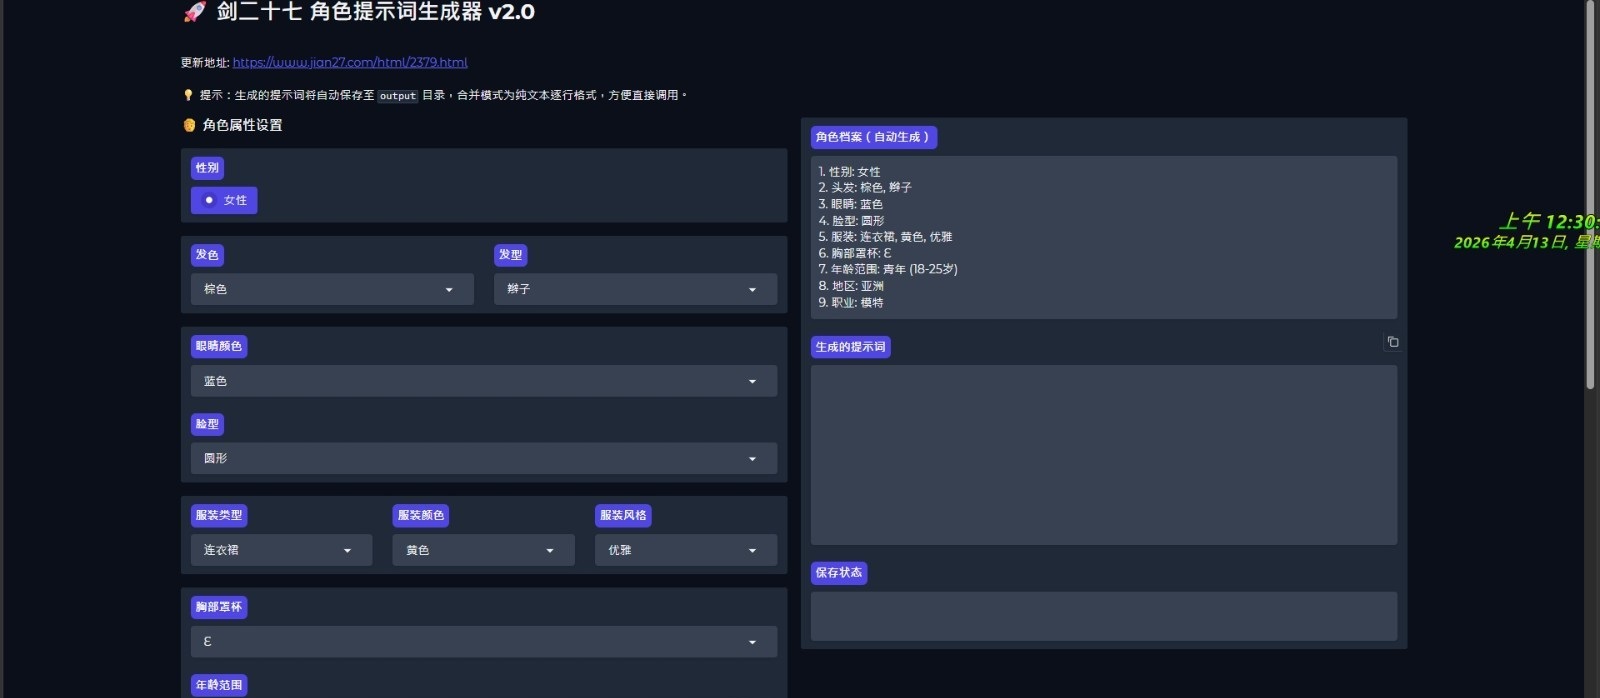The image size is (1600, 698).
Task: Click the desktop clock widget showing 上午 12:30
Action: 1547,221
